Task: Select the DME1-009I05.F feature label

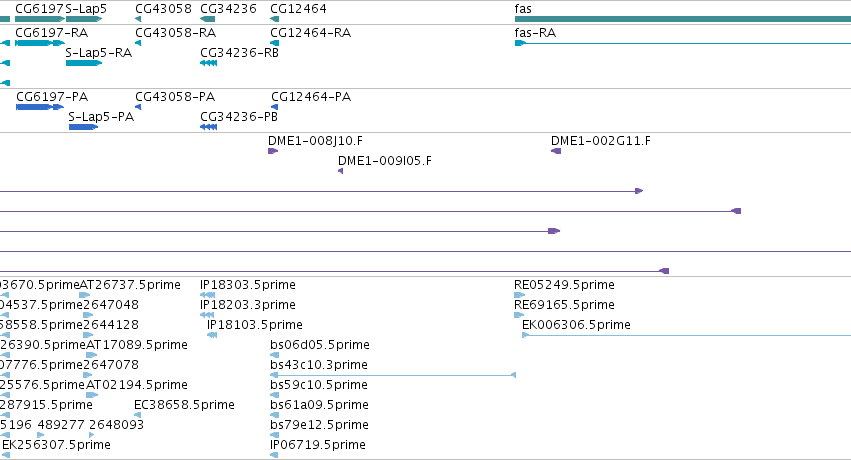Action: pos(385,161)
